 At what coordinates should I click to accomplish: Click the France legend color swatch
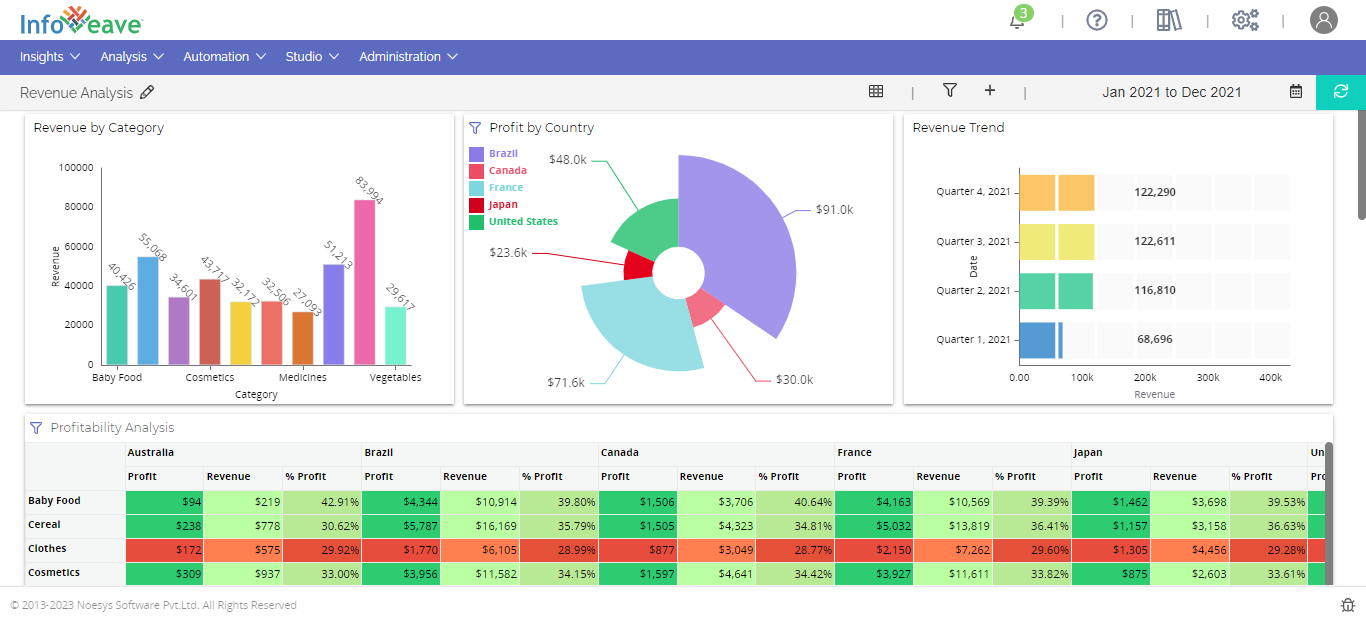click(477, 188)
